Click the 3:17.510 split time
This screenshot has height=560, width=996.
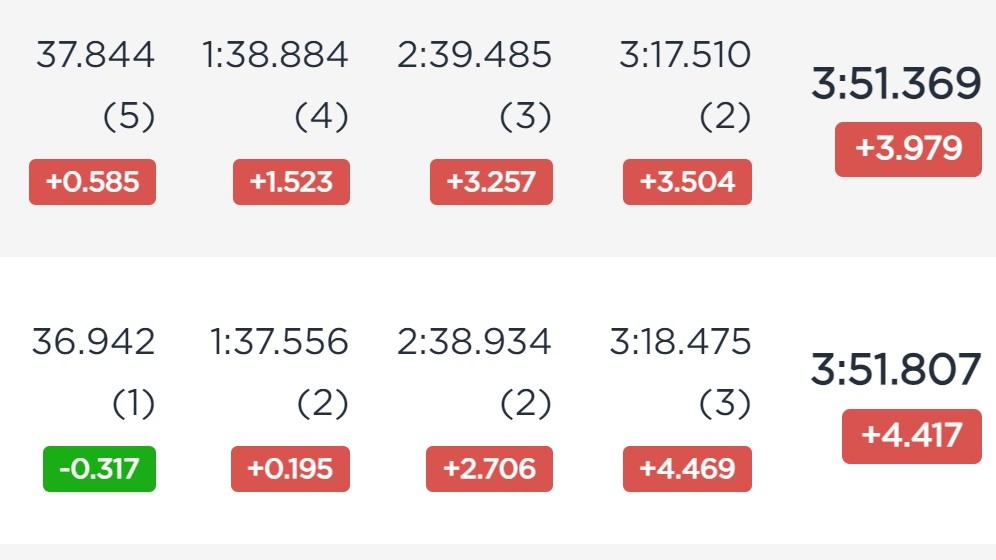[685, 55]
